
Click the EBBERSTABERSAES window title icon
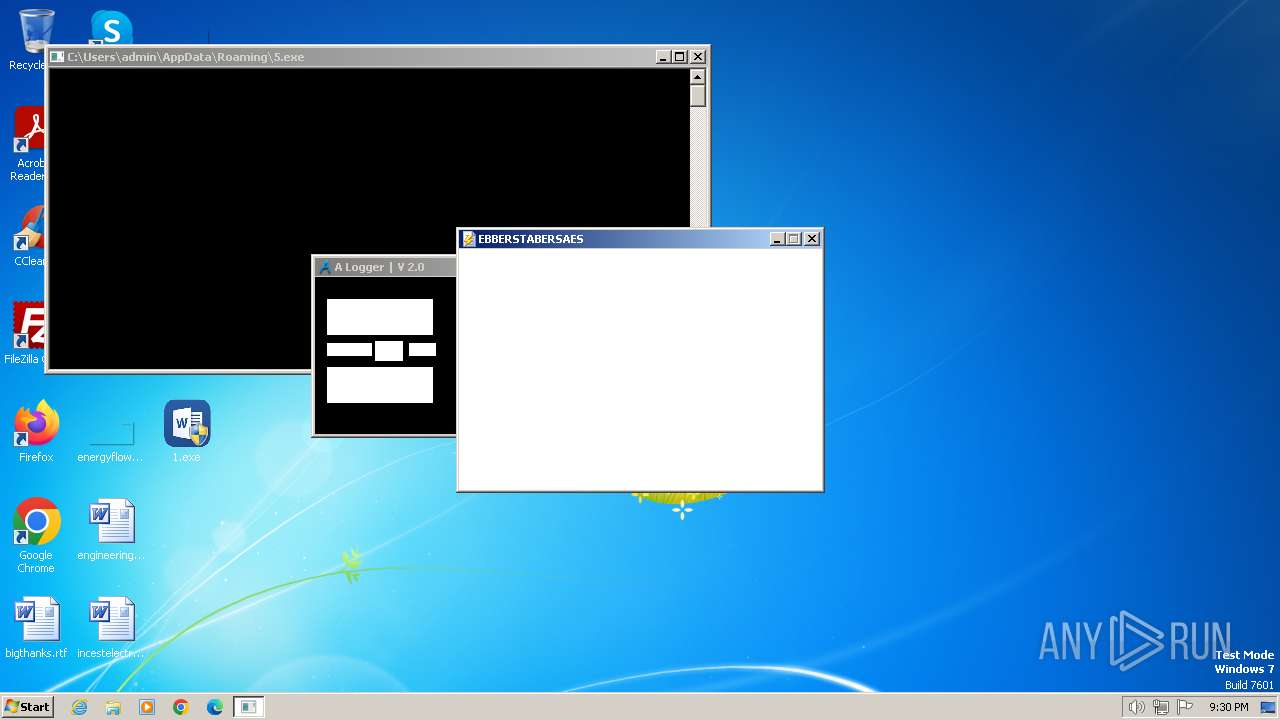[468, 239]
